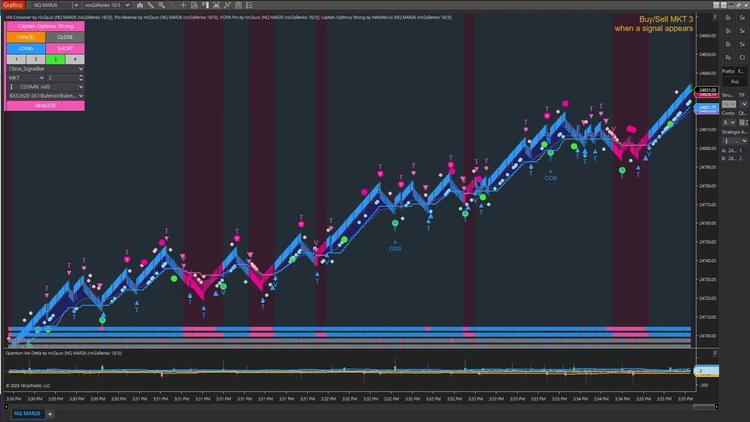This screenshot has width=750, height=422.
Task: Click the right arrow of horizontal scrollbar
Action: [716, 406]
